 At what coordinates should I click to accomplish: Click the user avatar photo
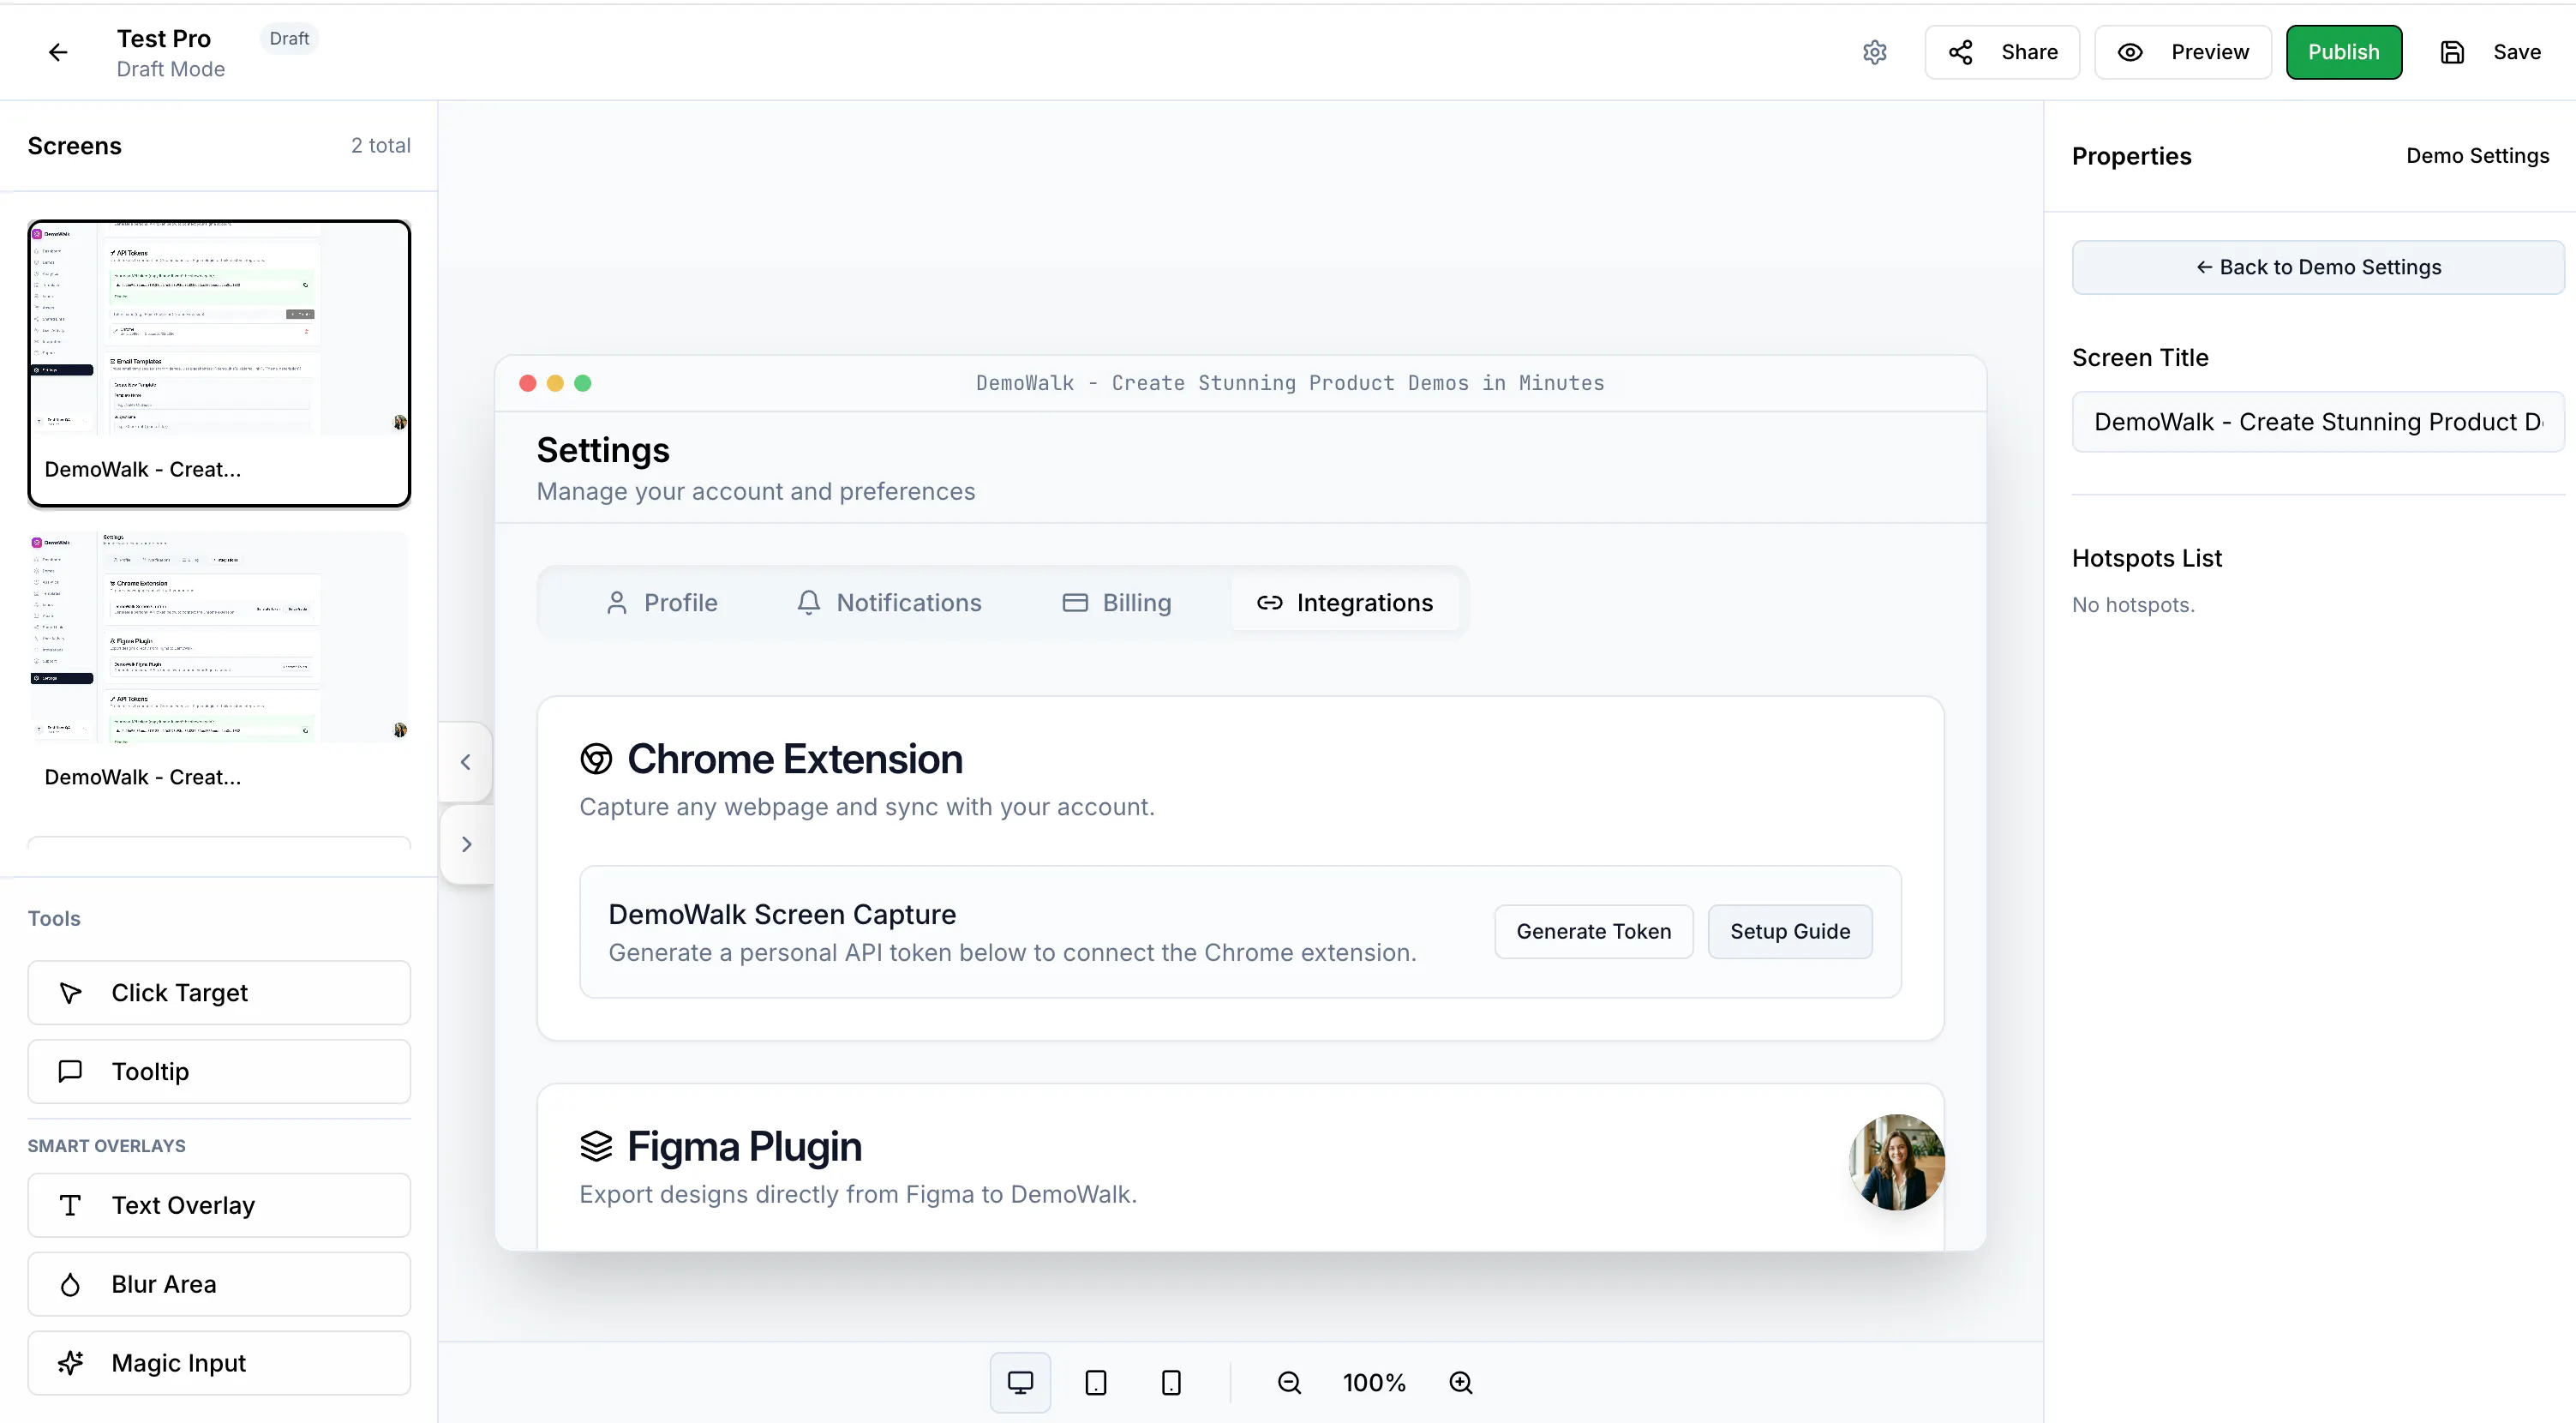click(1896, 1162)
